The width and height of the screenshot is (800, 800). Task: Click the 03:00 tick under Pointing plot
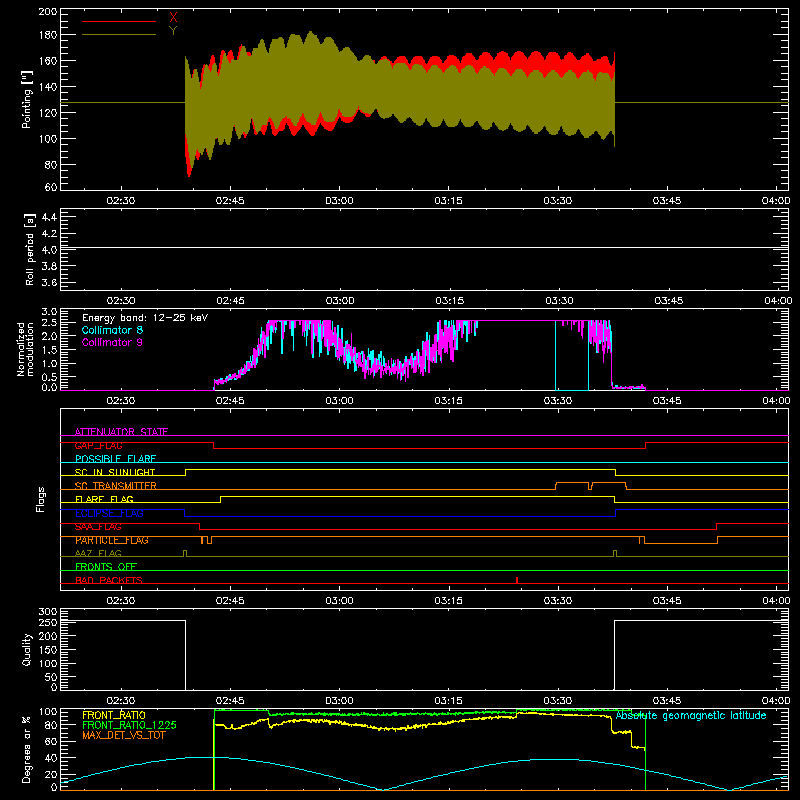(x=339, y=201)
